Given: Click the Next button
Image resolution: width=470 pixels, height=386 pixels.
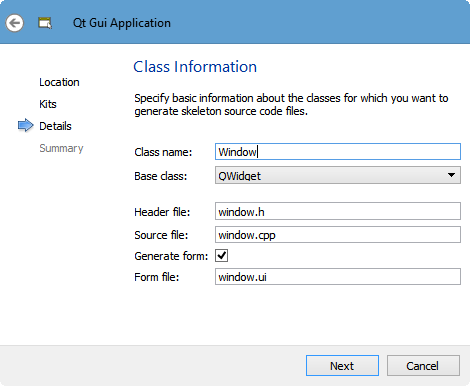Looking at the screenshot, I should pos(342,366).
